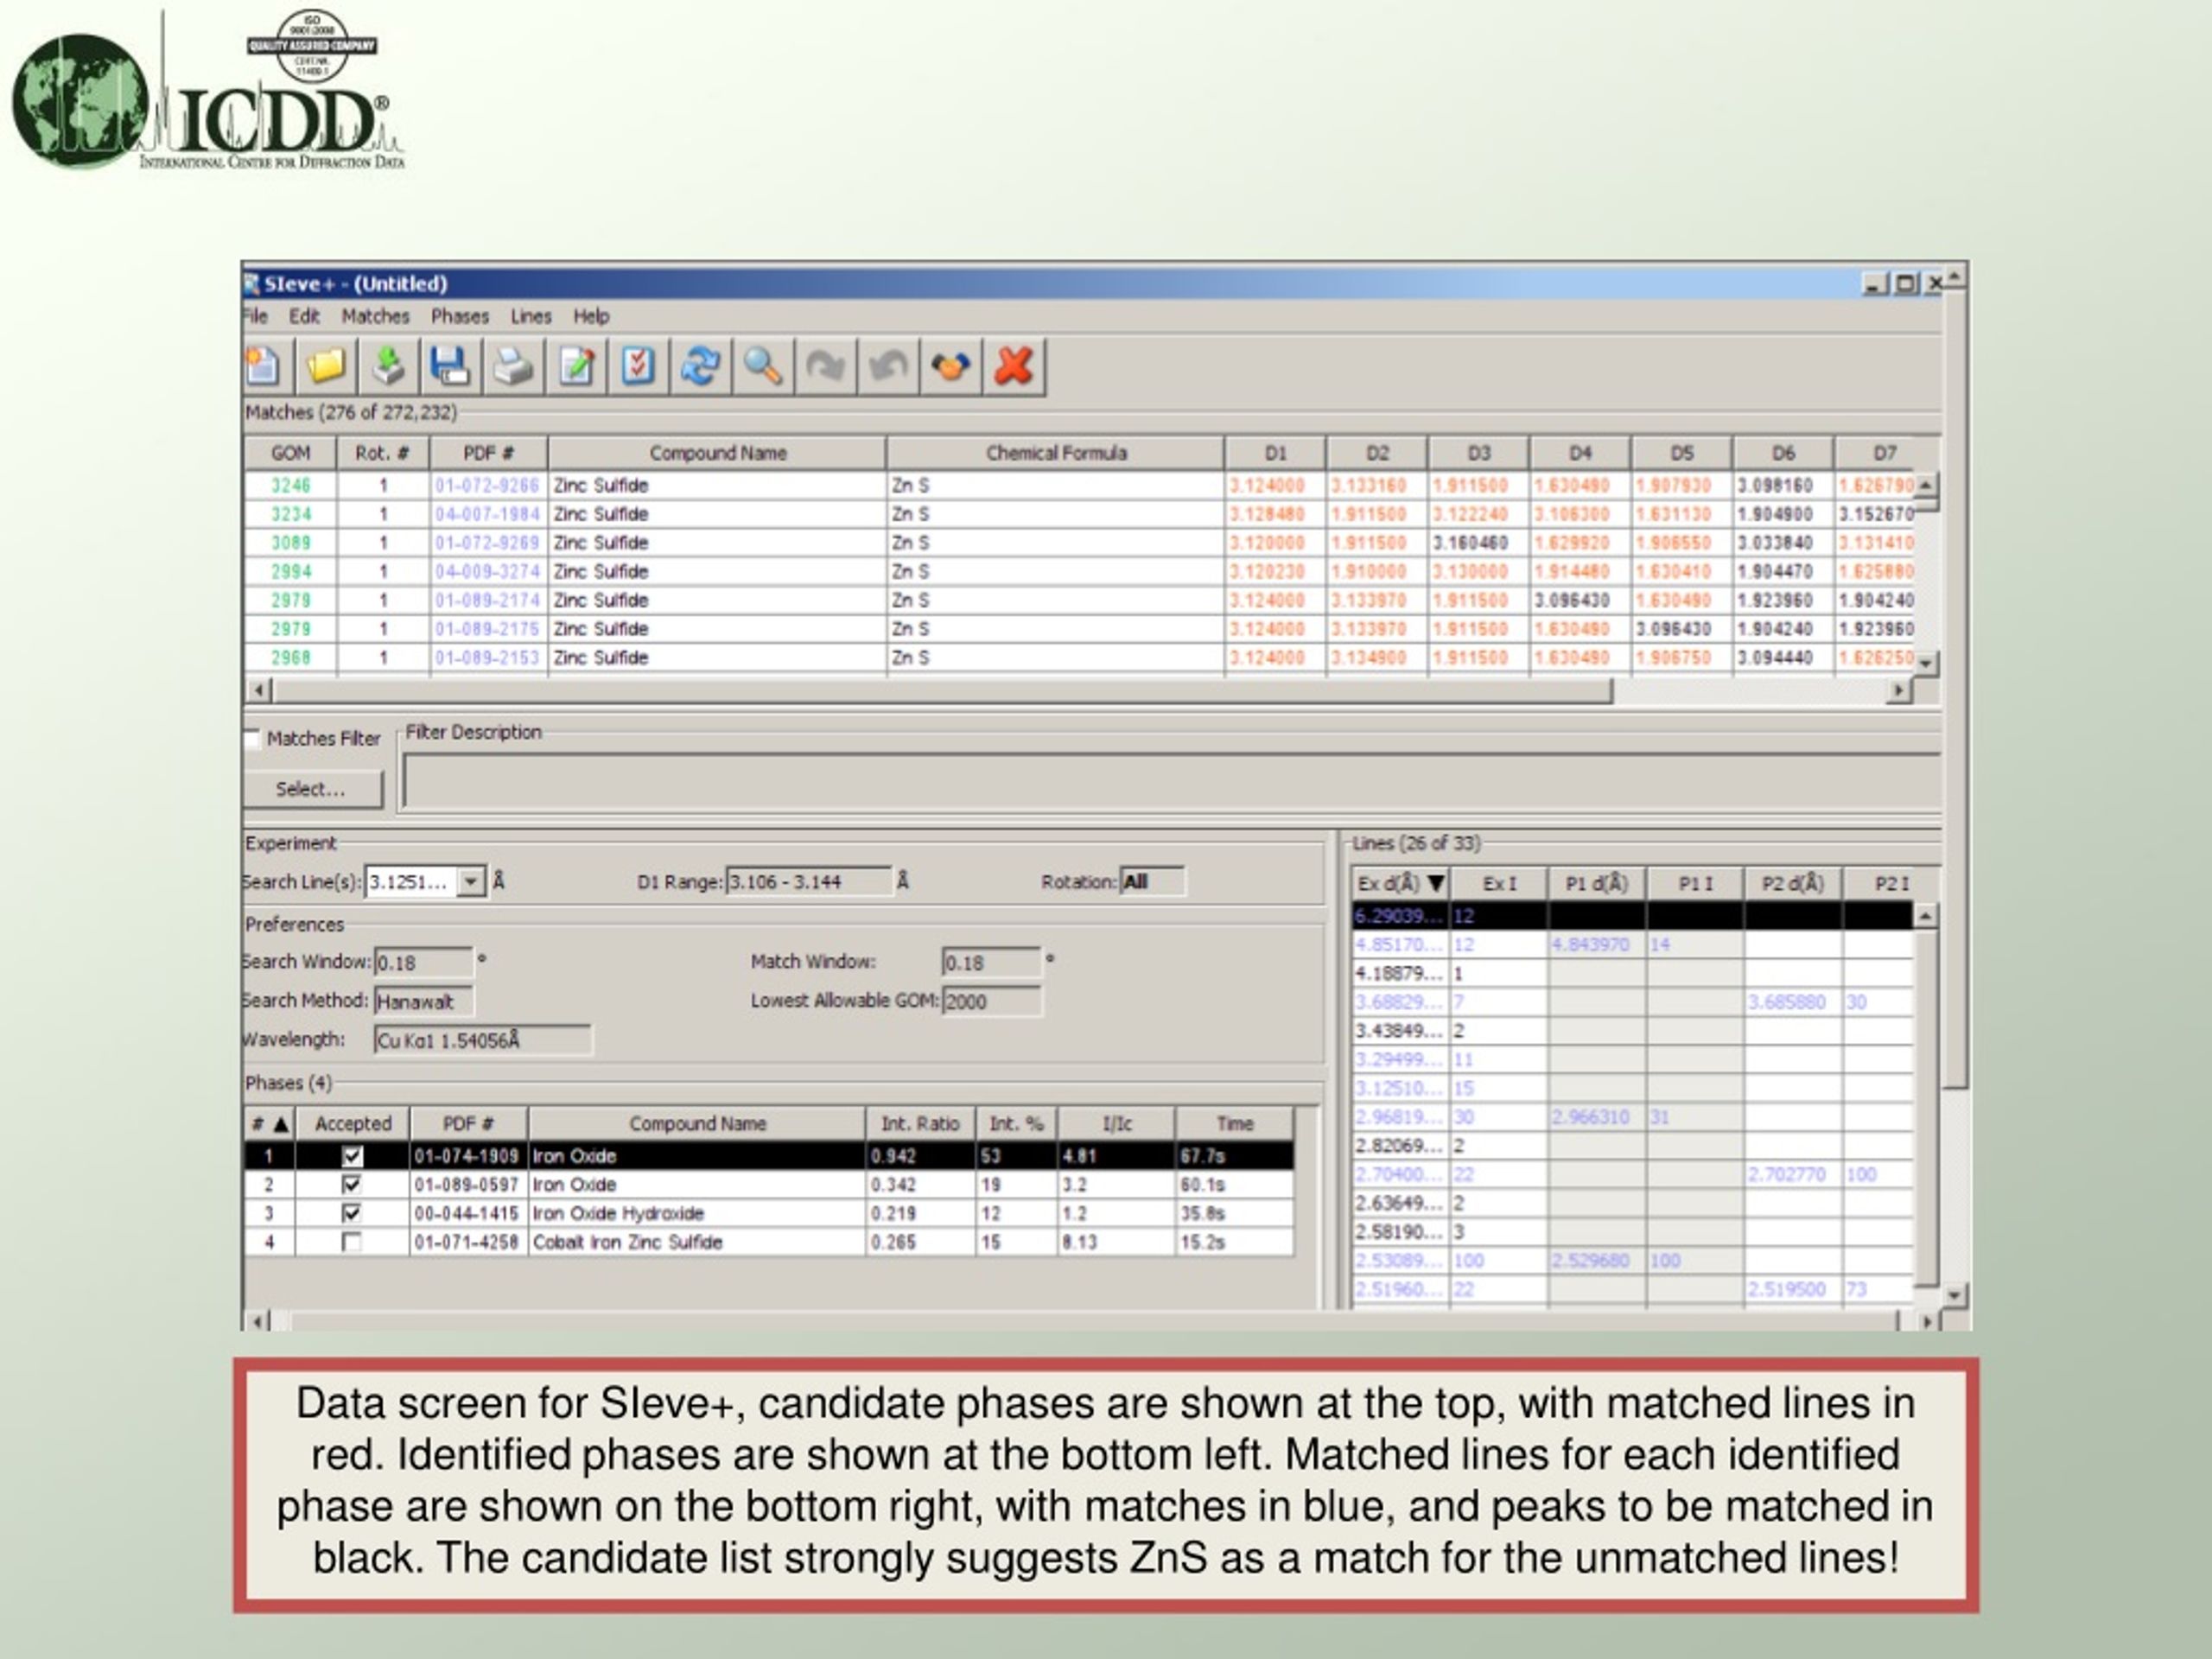
Task: Click the P1 d(Å) column header
Action: tap(1597, 884)
